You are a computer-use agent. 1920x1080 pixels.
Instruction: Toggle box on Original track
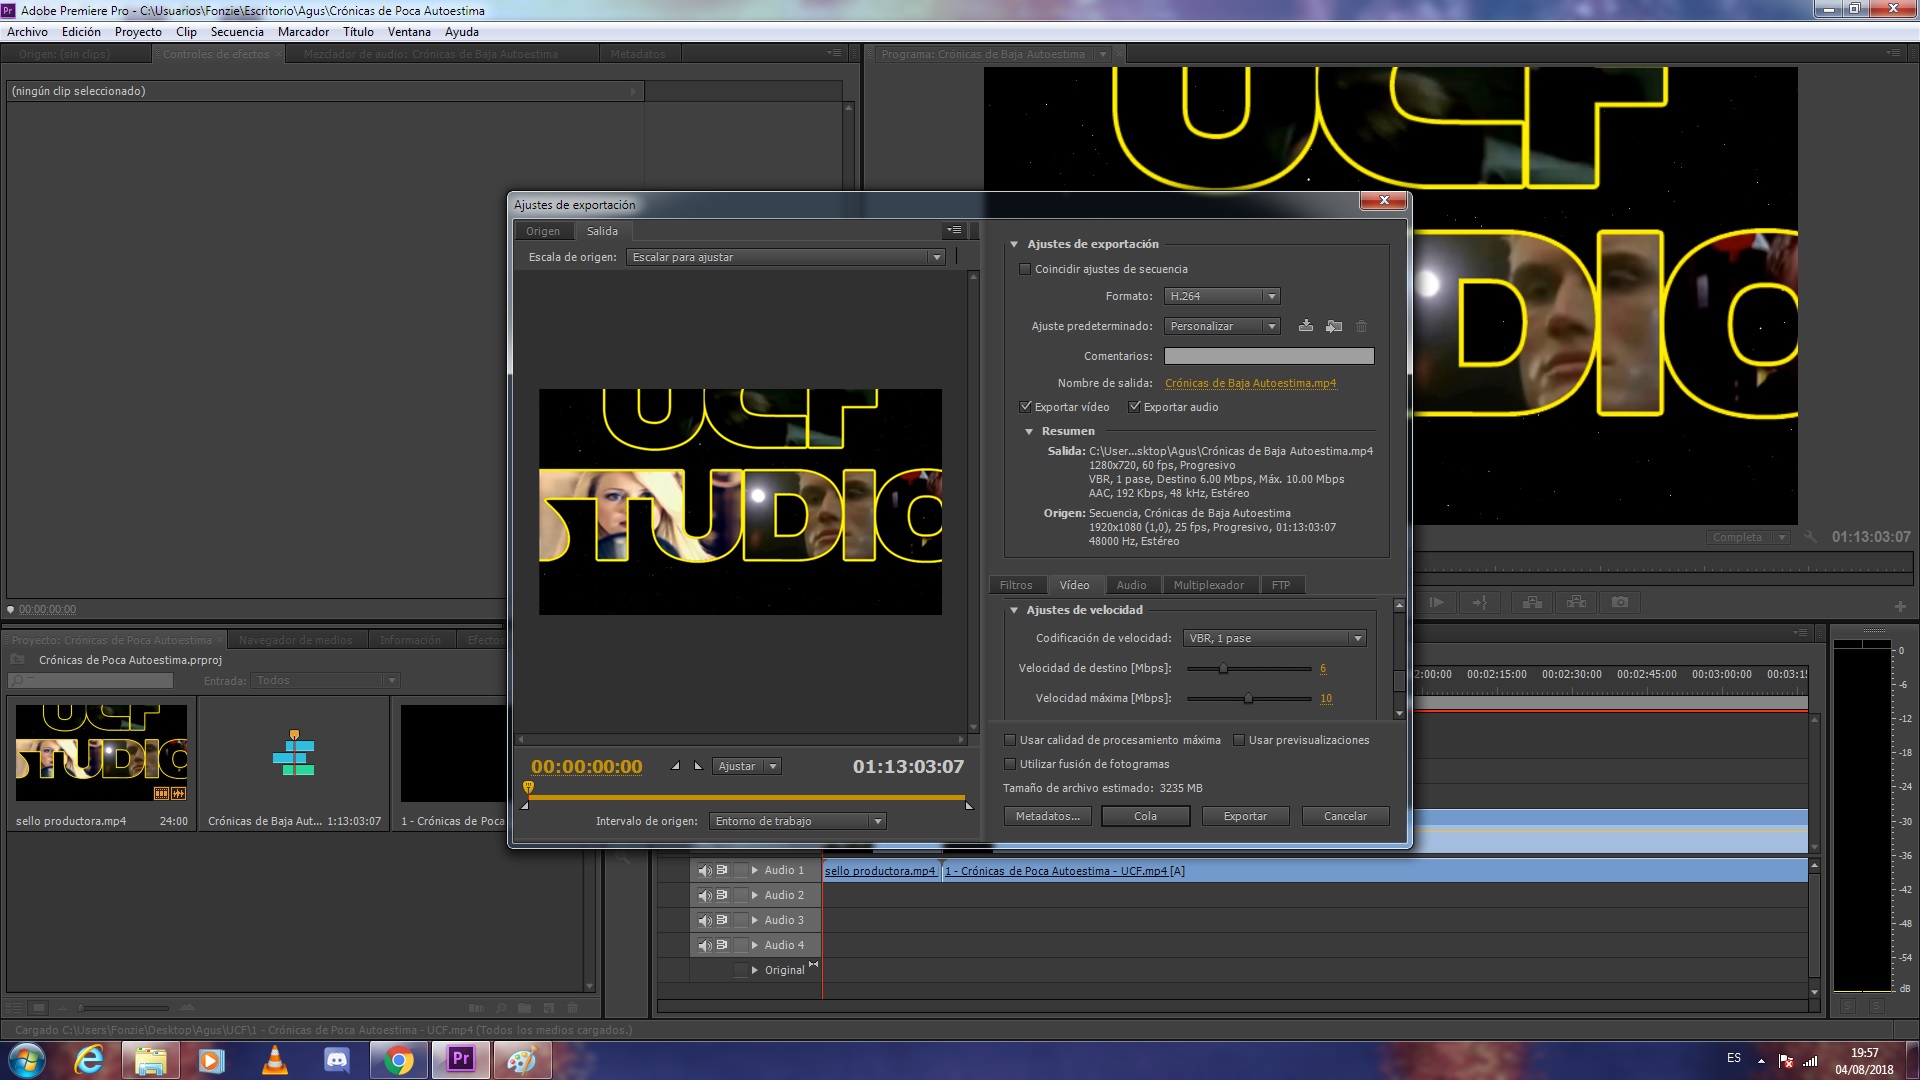(740, 970)
